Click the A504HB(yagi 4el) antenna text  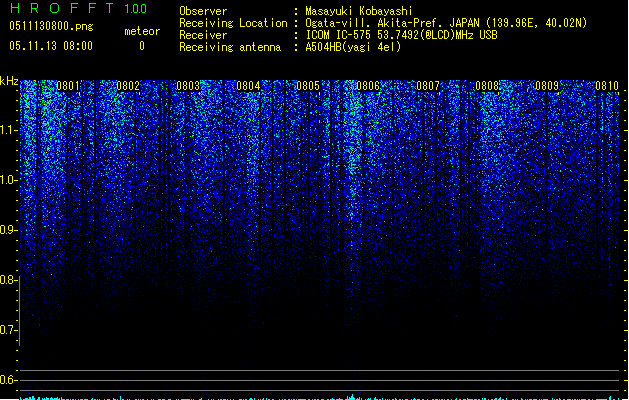pyautogui.click(x=353, y=47)
